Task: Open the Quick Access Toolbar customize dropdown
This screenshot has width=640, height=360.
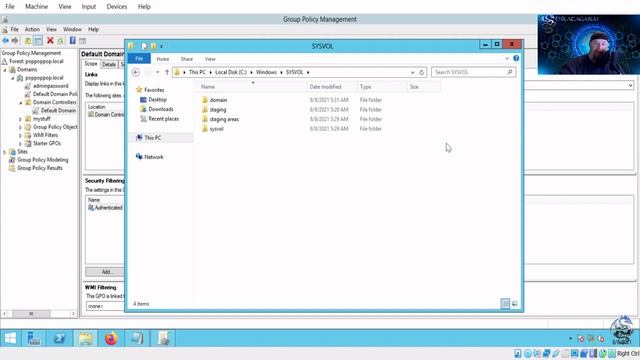Action: pyautogui.click(x=162, y=46)
